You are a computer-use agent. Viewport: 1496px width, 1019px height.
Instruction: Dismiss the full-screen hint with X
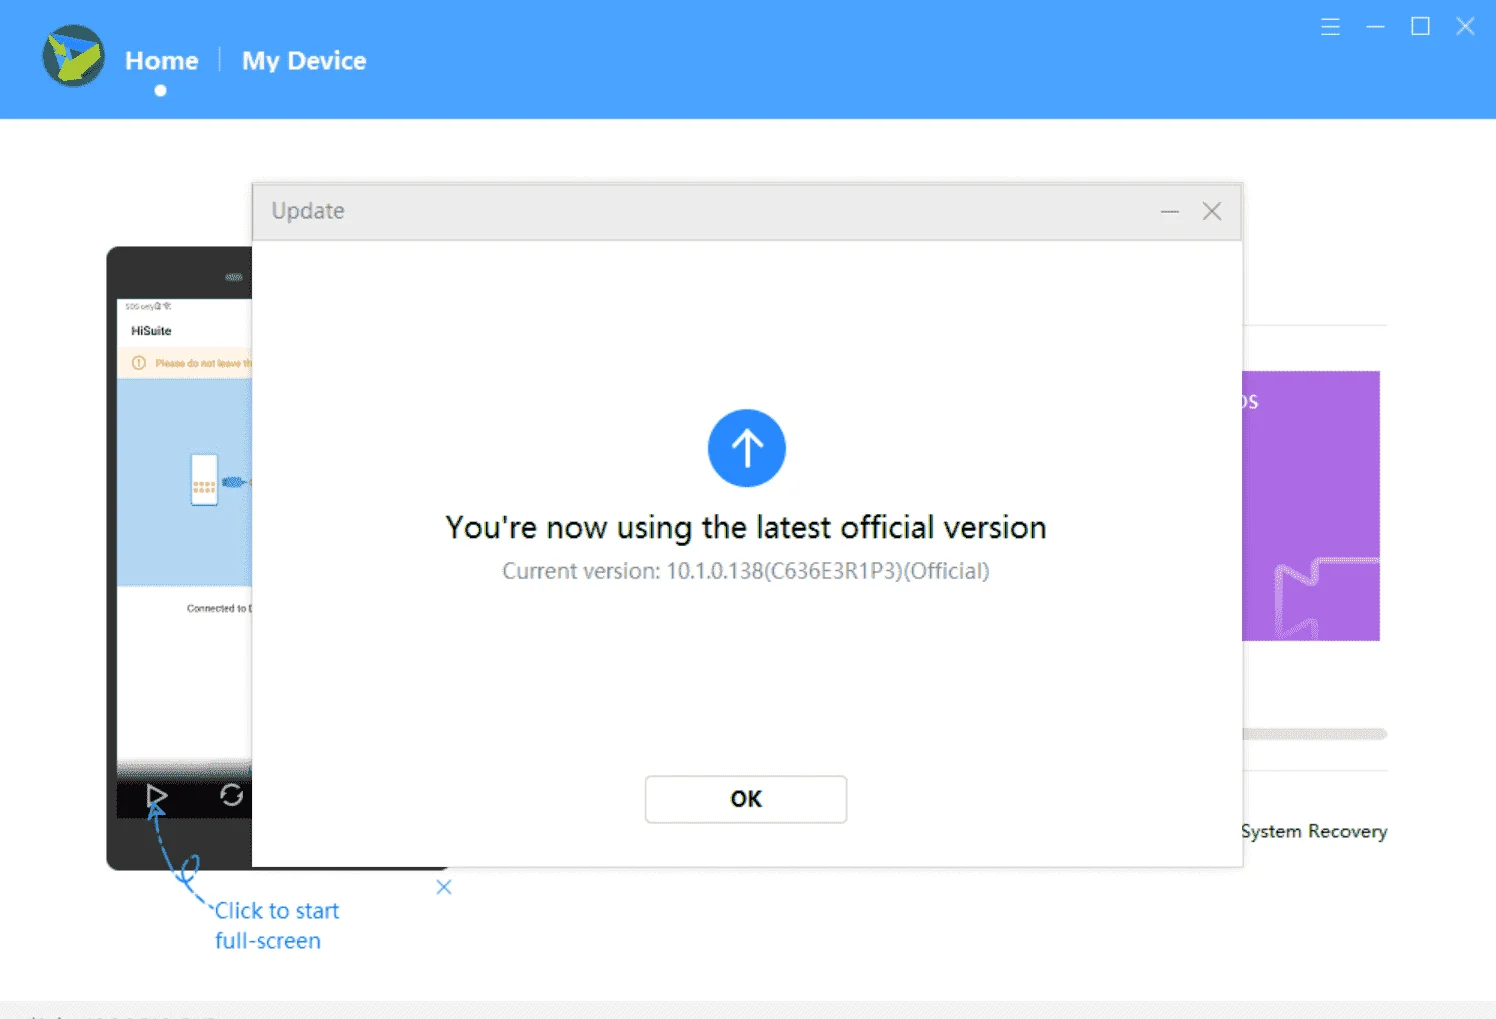[444, 887]
